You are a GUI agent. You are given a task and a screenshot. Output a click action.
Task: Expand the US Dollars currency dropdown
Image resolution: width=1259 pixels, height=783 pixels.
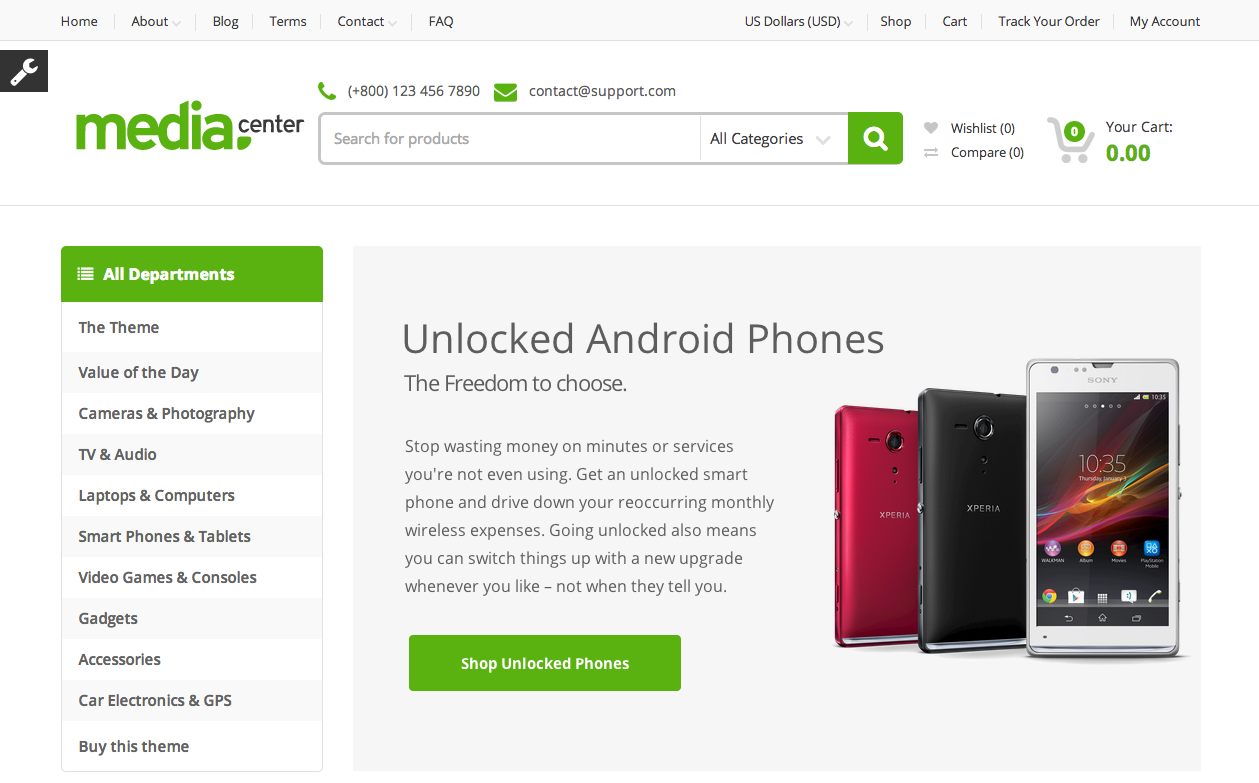798,21
